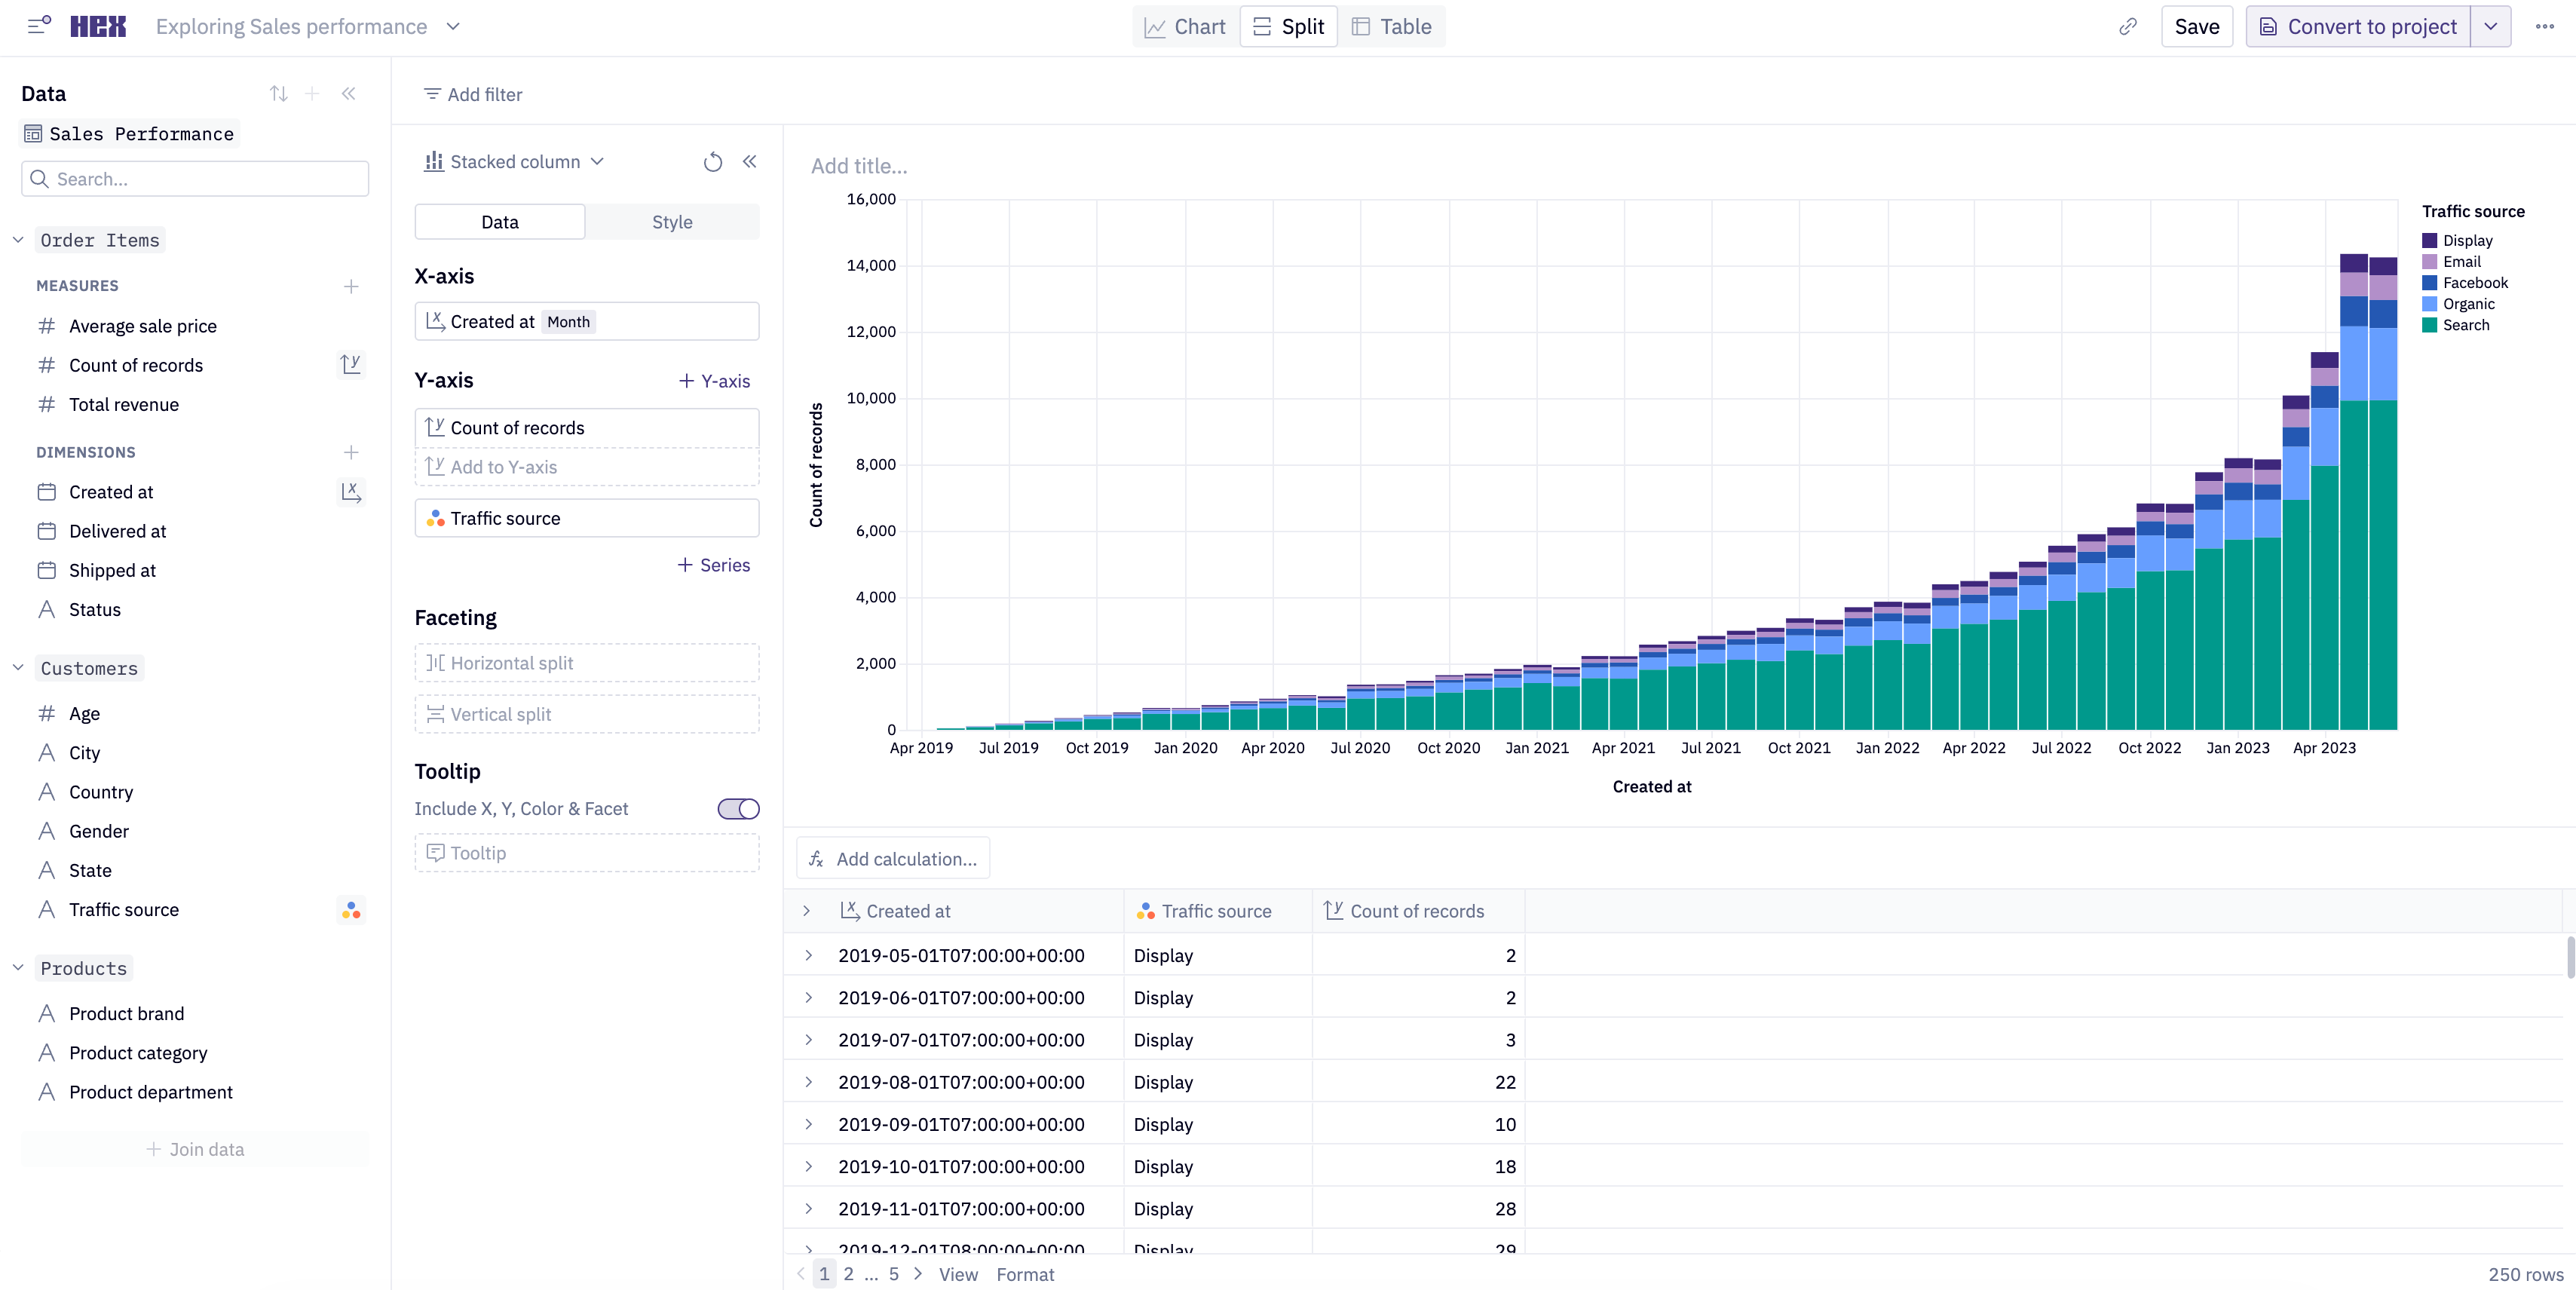The height and width of the screenshot is (1290, 2576).
Task: Click Add filter
Action: 473,94
